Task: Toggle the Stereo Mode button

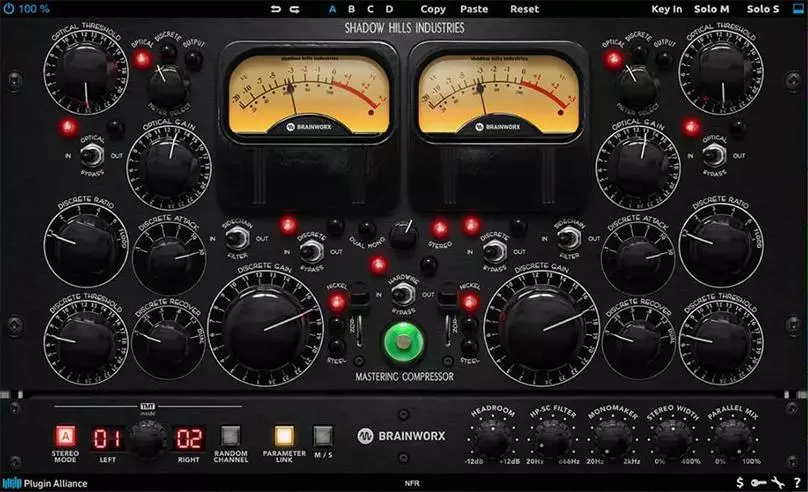Action: tap(65, 437)
